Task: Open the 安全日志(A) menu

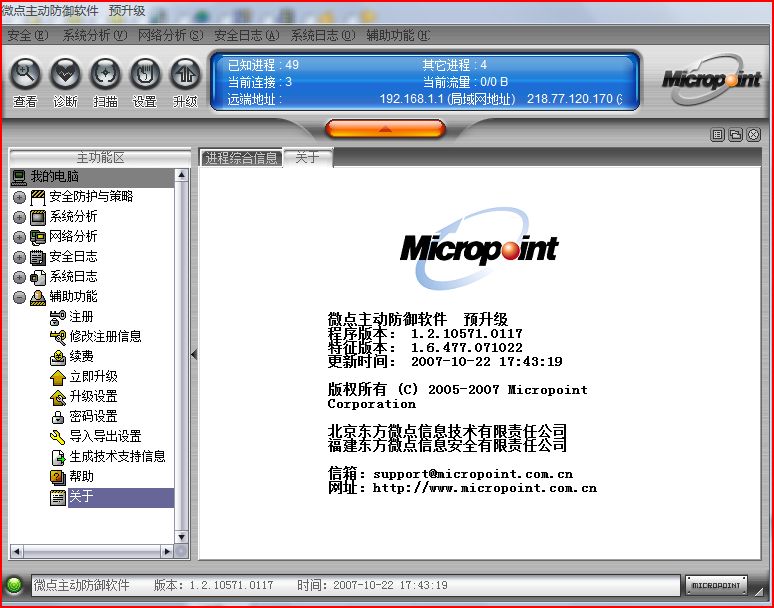Action: [x=246, y=35]
